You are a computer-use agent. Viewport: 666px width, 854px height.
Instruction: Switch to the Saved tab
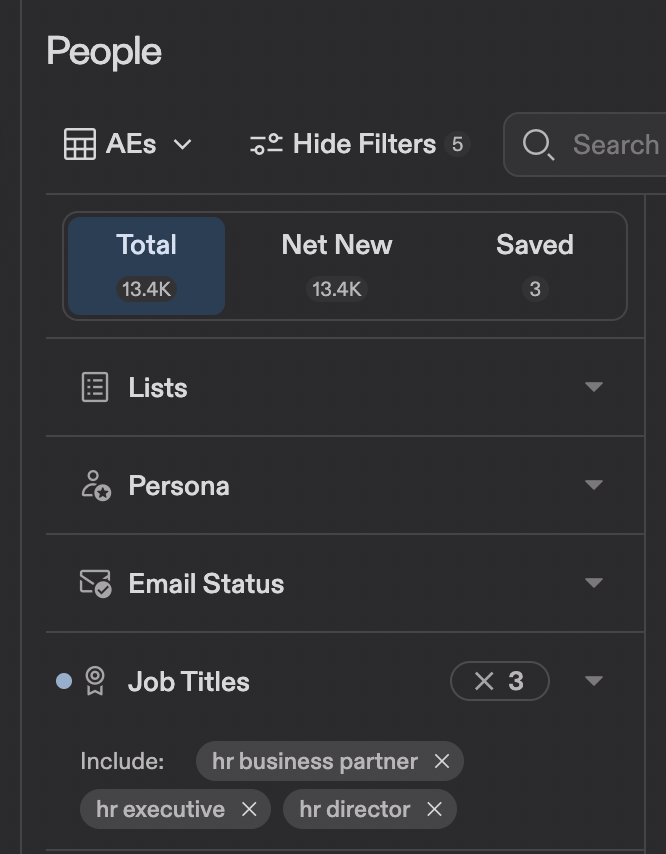(535, 266)
